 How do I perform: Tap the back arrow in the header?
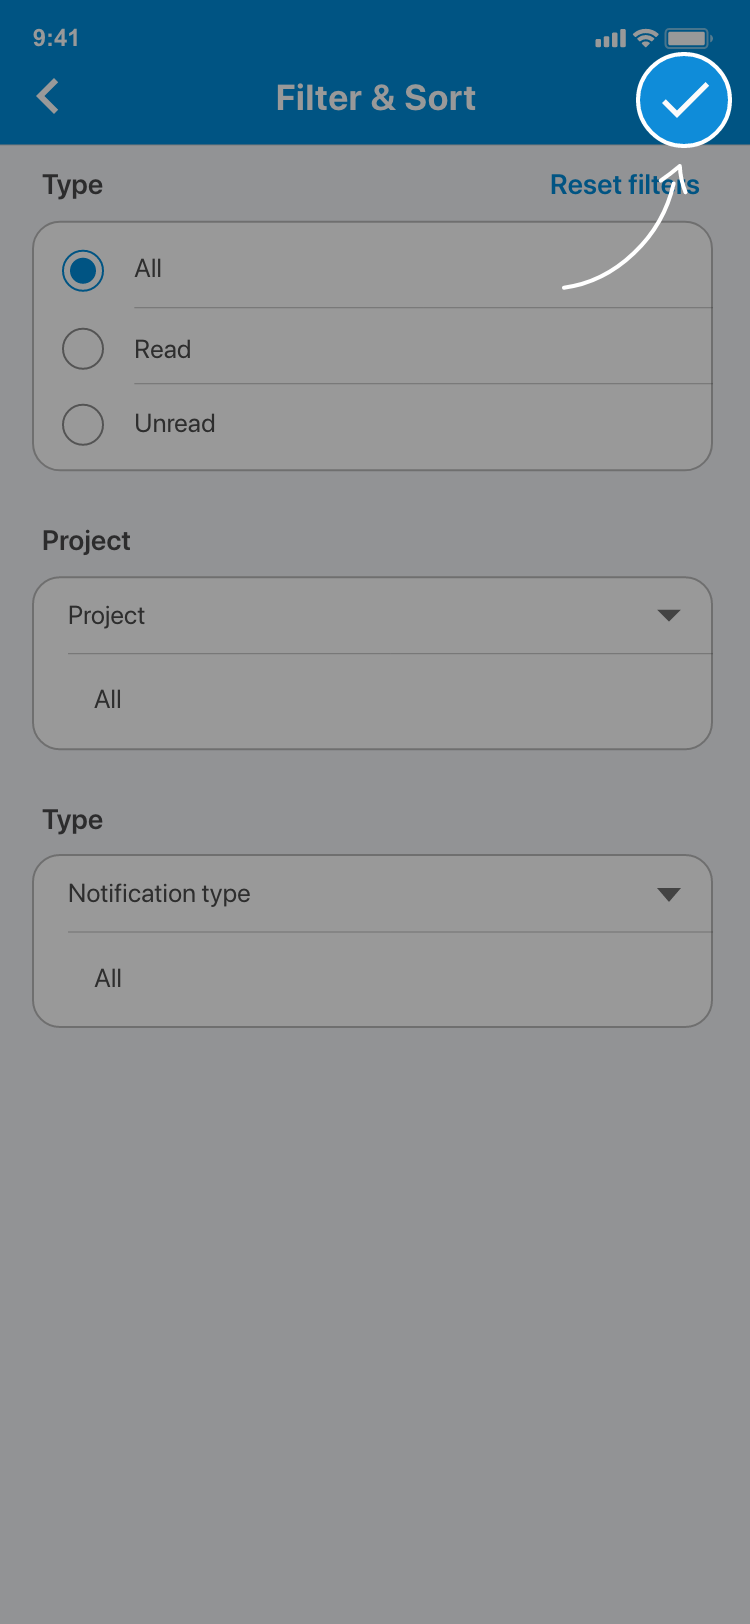coord(48,97)
